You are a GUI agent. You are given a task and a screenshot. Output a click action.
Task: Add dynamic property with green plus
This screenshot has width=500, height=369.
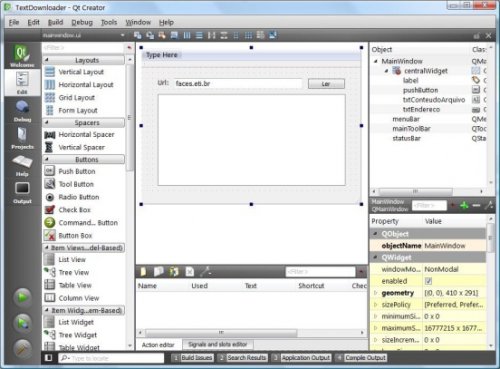[464, 205]
